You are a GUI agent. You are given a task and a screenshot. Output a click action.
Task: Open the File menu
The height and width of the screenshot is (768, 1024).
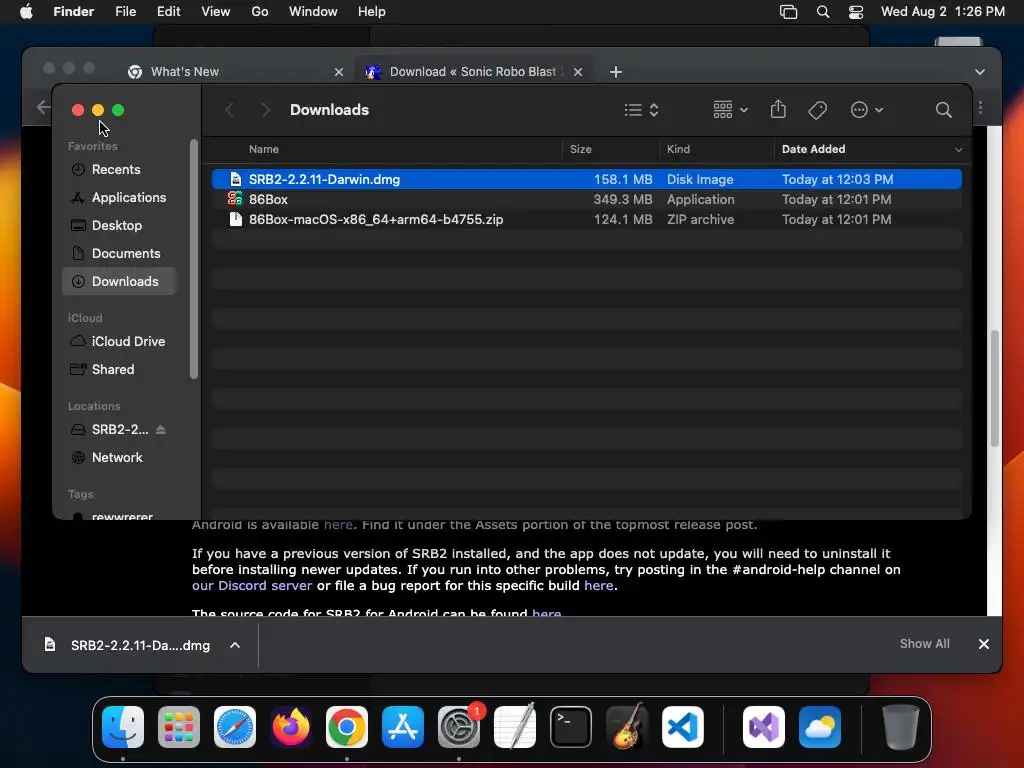(x=125, y=12)
